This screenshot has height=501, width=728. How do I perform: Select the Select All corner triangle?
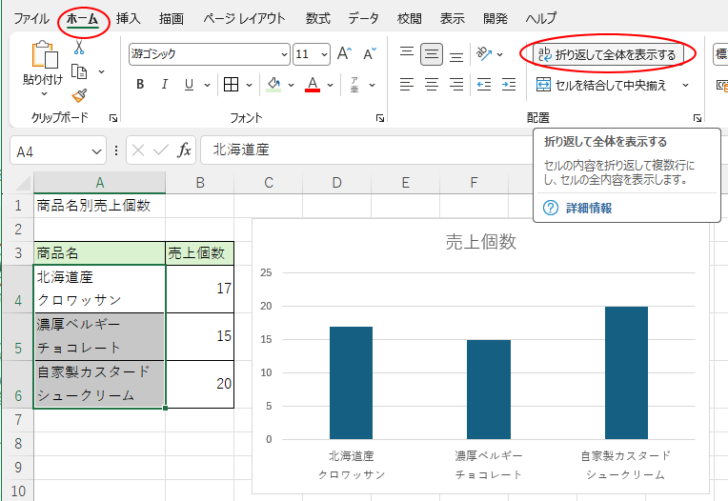[23, 184]
